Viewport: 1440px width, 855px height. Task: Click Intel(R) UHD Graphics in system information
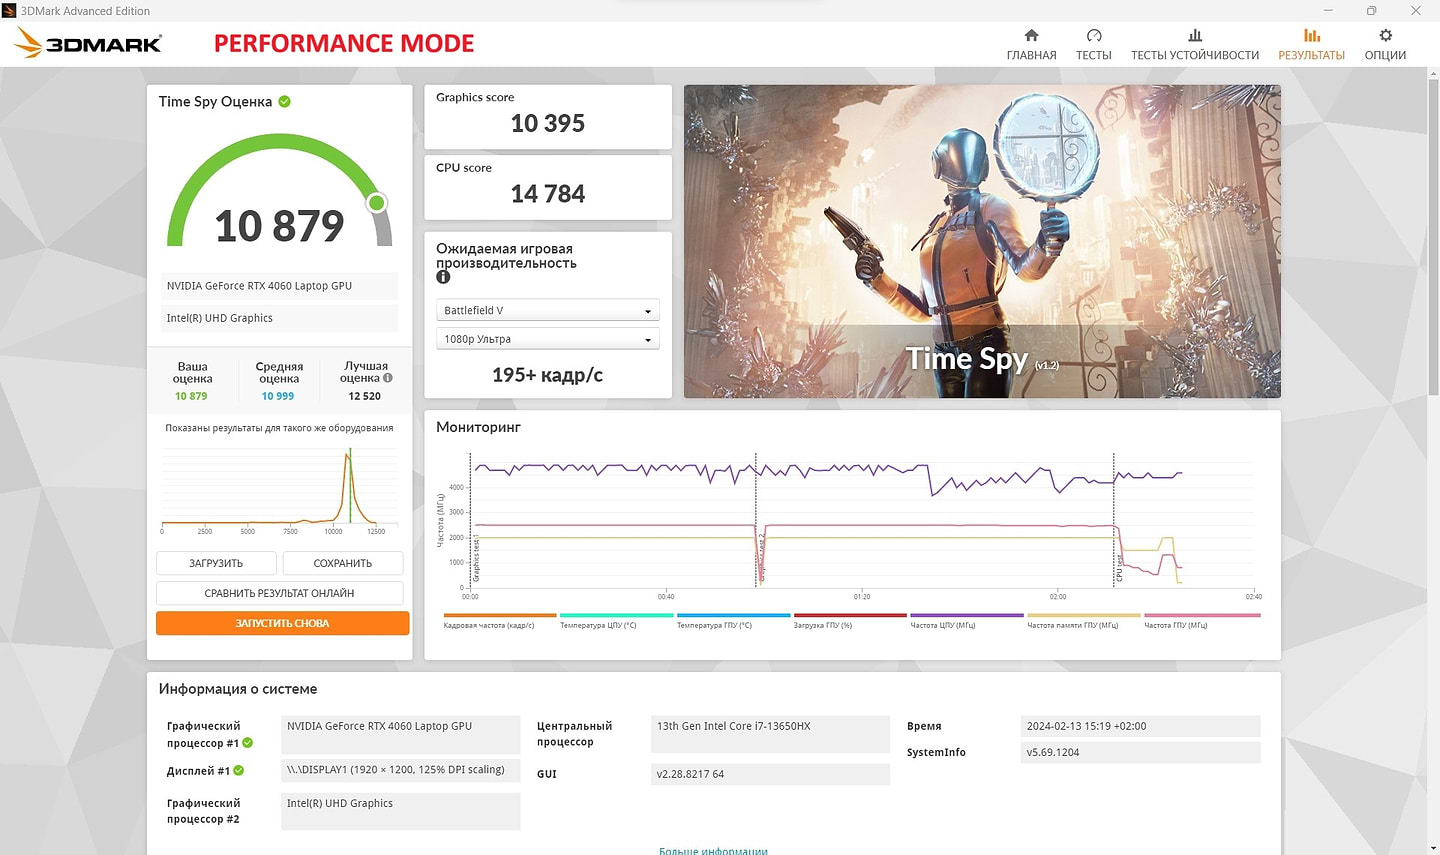click(x=400, y=811)
